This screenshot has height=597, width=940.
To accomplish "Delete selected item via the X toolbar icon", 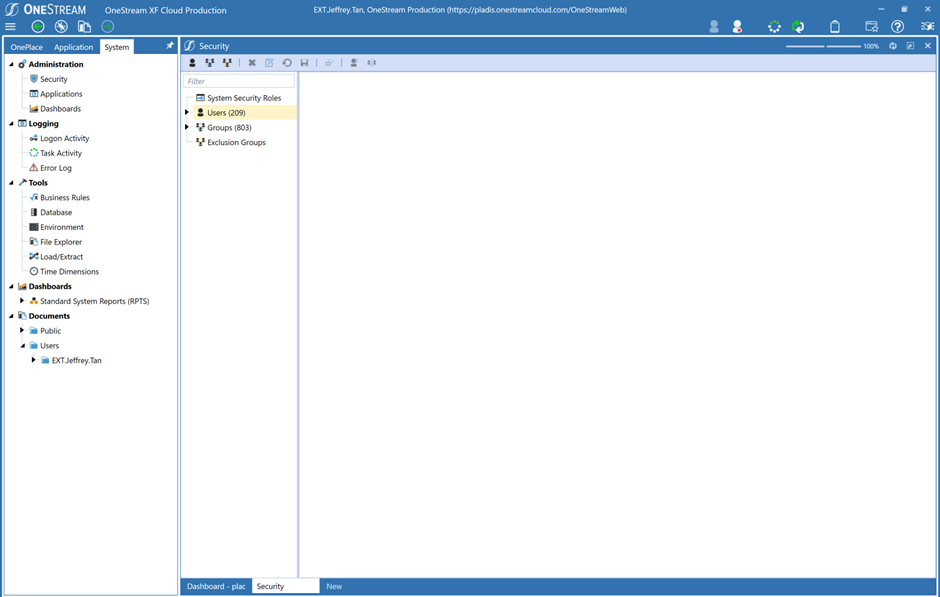I will [x=251, y=62].
